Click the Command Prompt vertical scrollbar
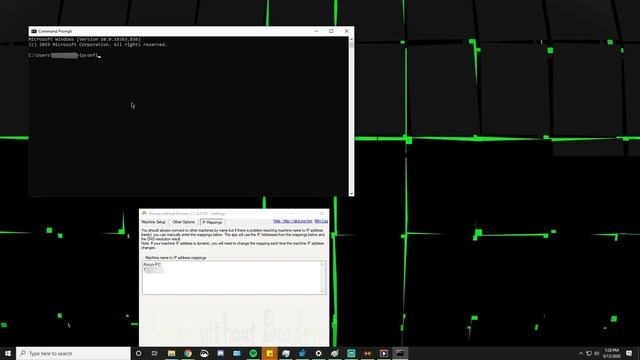This screenshot has width=640, height=360. [351, 116]
